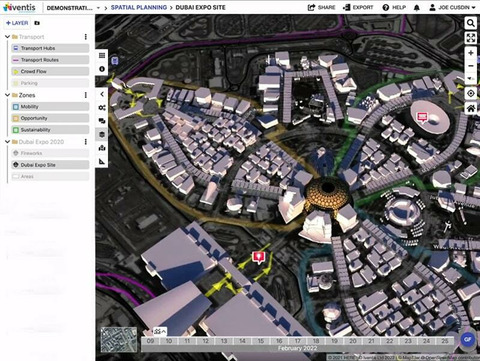Toggle the Crowd Flow layer
Viewport: 480px width, 361px height.
point(50,71)
